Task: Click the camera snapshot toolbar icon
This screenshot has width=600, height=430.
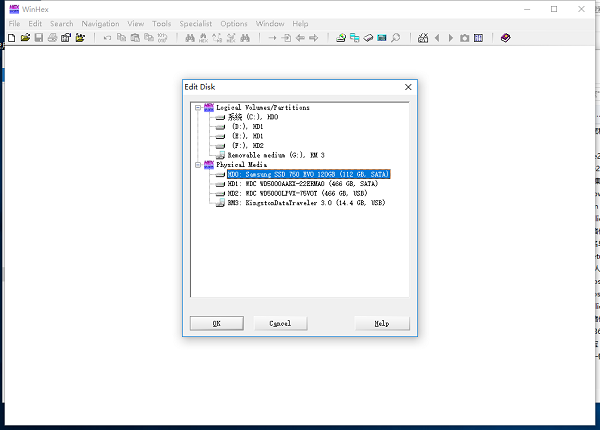Action: 465,38
